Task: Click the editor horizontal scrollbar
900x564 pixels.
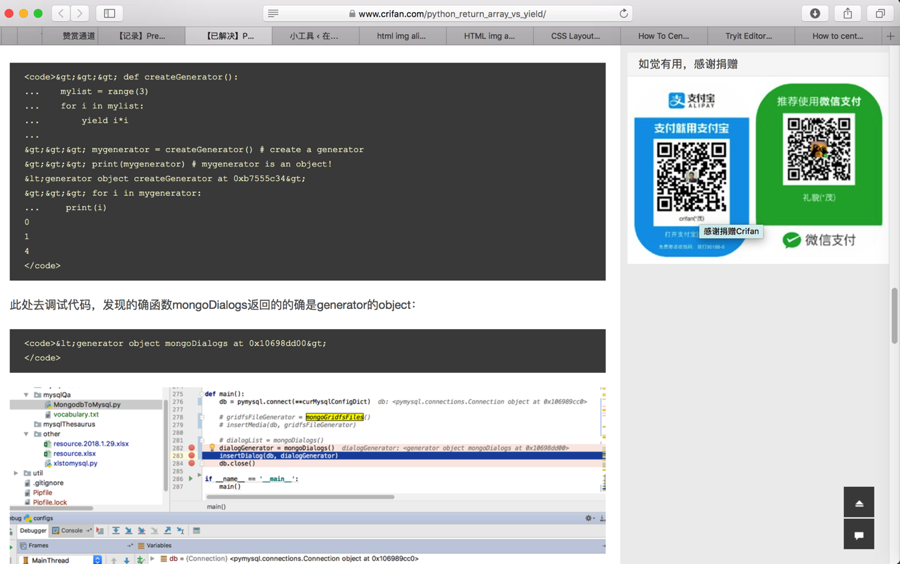Action: (300, 497)
